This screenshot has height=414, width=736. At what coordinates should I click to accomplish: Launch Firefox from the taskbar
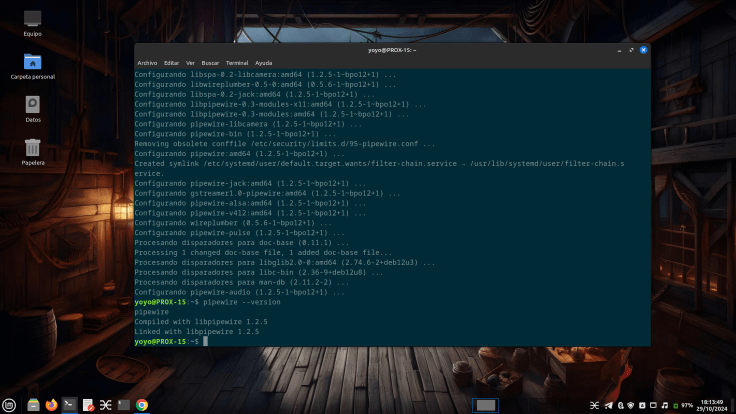51,405
